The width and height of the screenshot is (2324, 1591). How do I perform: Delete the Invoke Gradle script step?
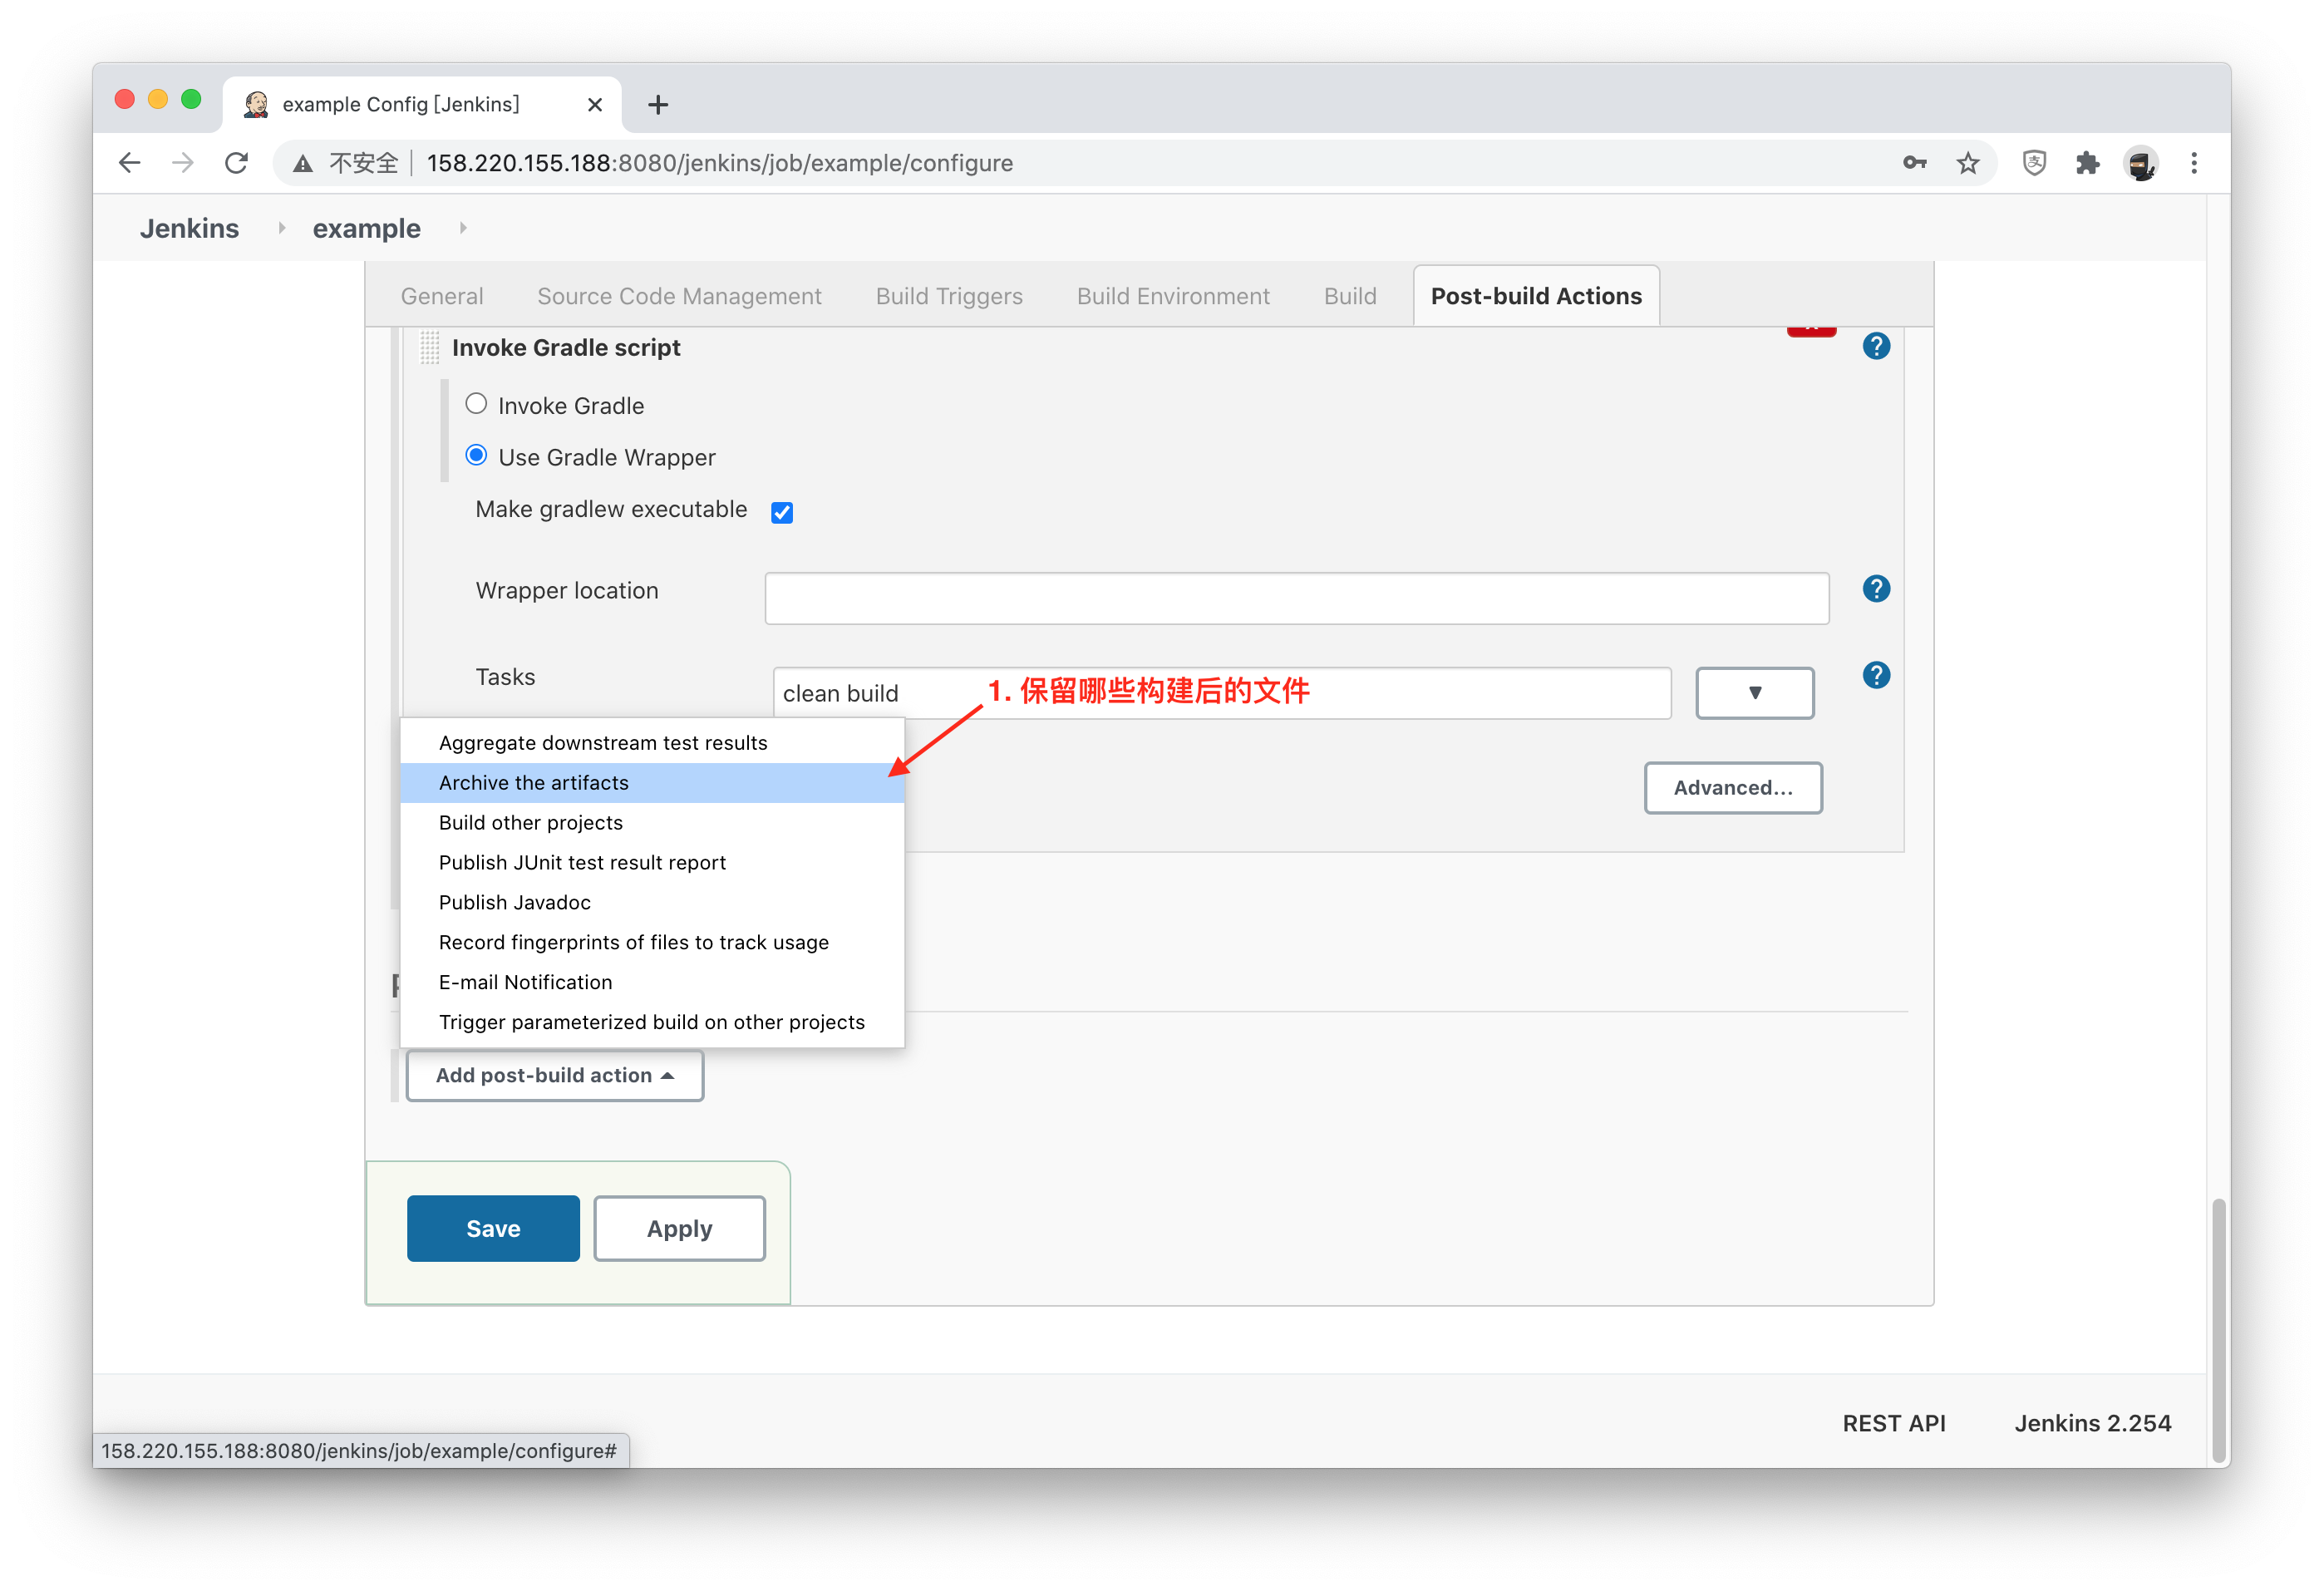1811,331
